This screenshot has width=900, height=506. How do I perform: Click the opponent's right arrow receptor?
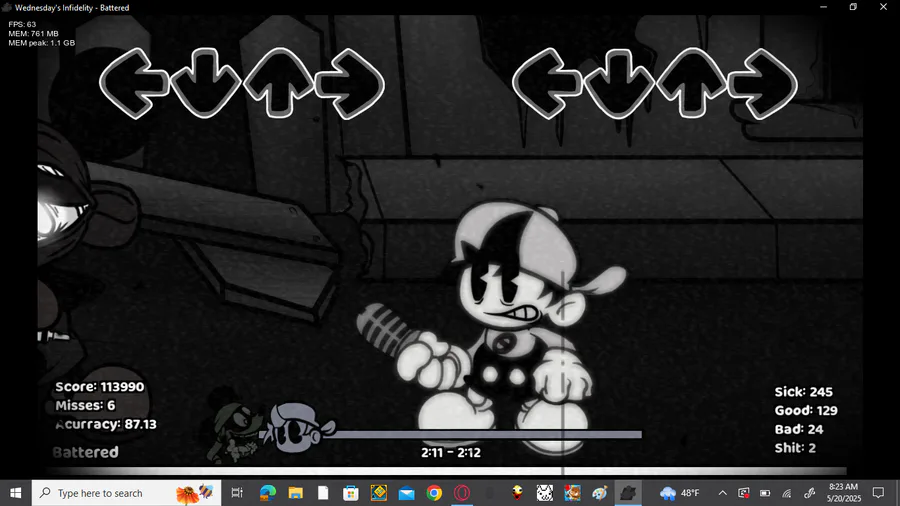click(x=350, y=84)
